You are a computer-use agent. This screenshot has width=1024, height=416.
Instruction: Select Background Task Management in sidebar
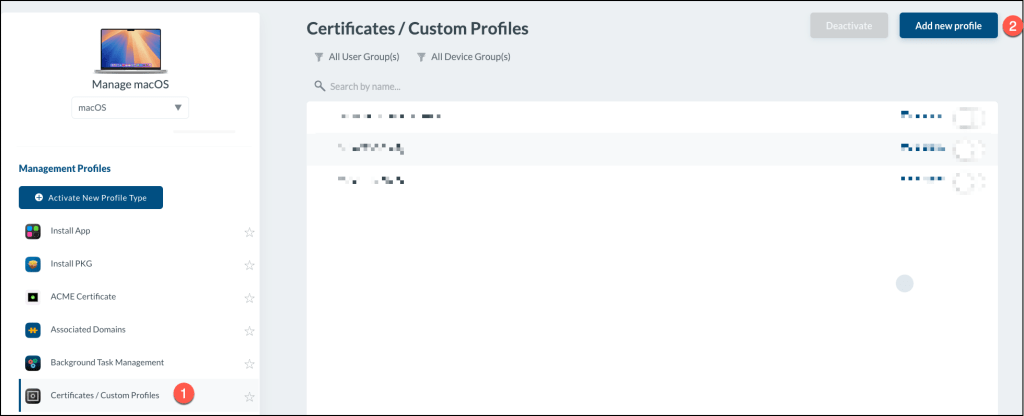[107, 362]
